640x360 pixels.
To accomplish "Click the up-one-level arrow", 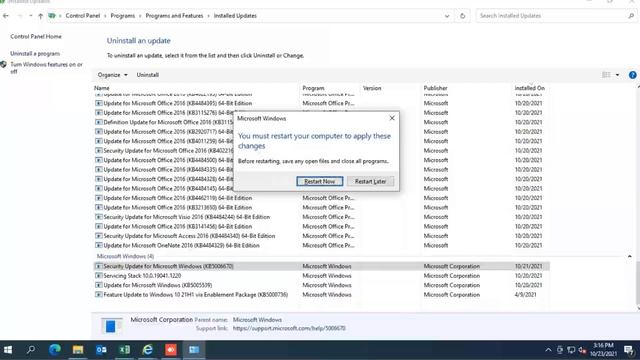I will coord(40,16).
